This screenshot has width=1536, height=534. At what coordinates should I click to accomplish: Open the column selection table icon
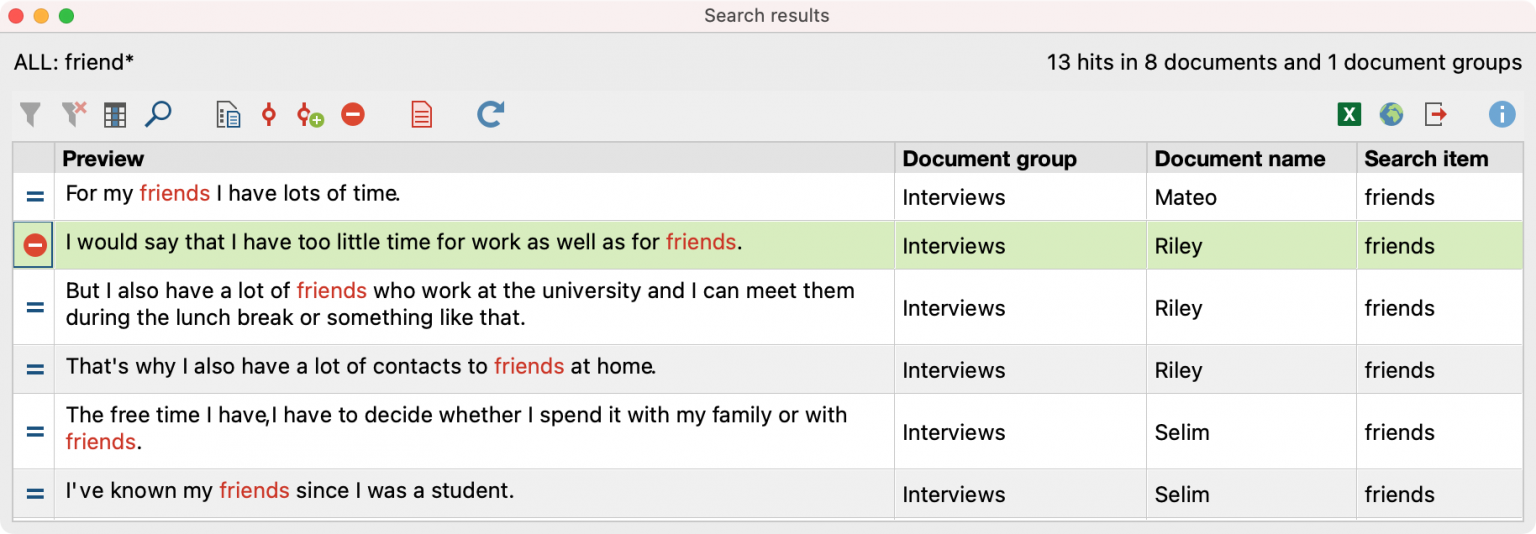click(115, 115)
